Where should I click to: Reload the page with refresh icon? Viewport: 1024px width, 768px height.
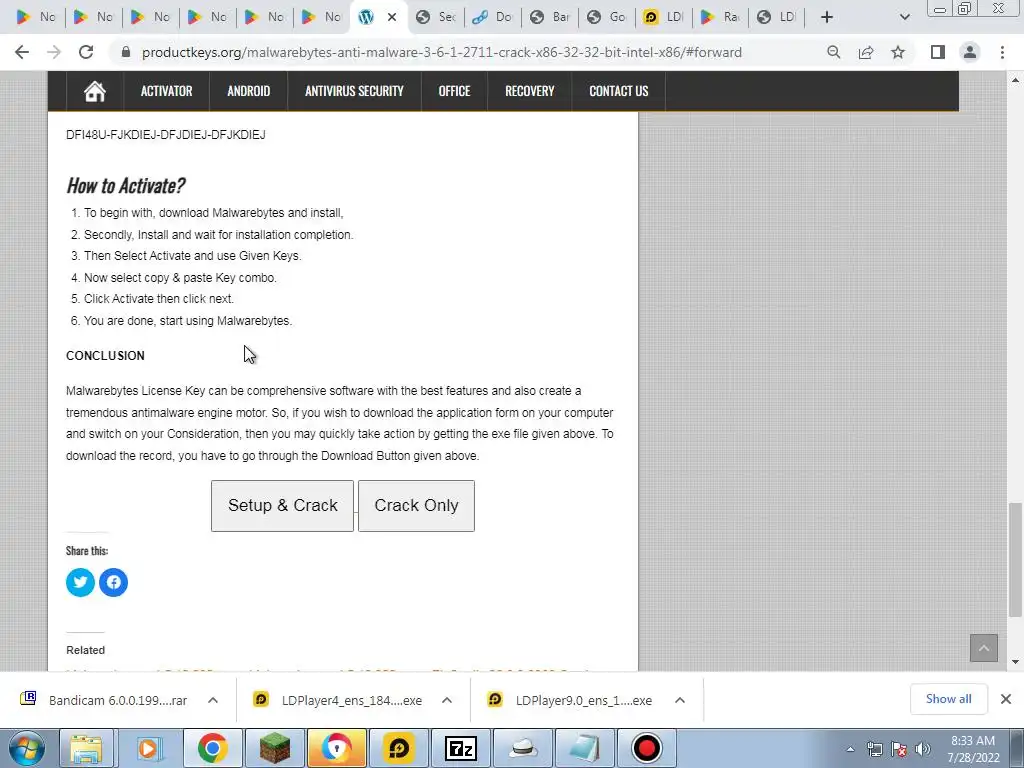(x=86, y=52)
